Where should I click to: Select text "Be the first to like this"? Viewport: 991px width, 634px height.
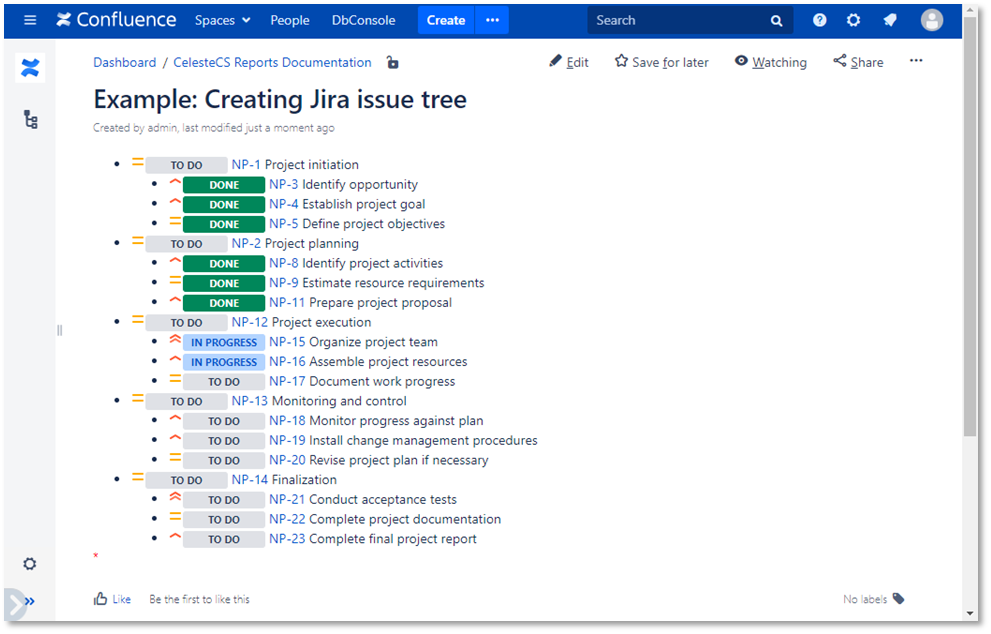199,599
